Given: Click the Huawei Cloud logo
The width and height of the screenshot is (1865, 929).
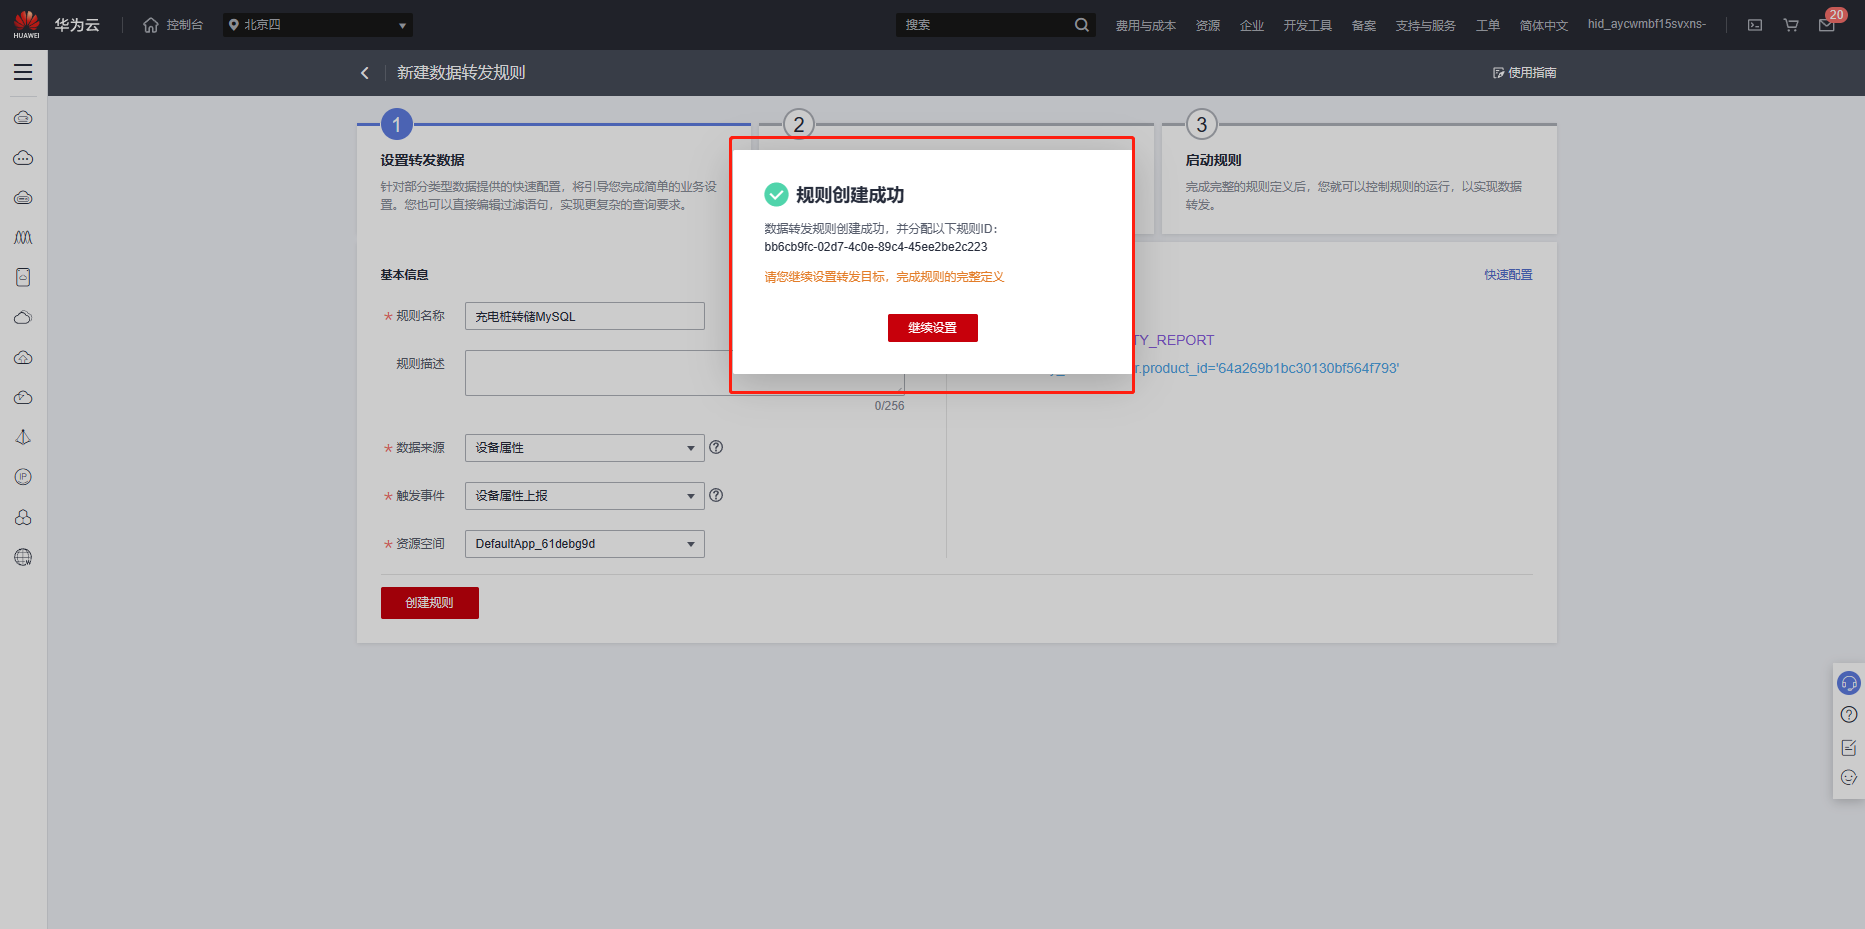Looking at the screenshot, I should coord(27,24).
